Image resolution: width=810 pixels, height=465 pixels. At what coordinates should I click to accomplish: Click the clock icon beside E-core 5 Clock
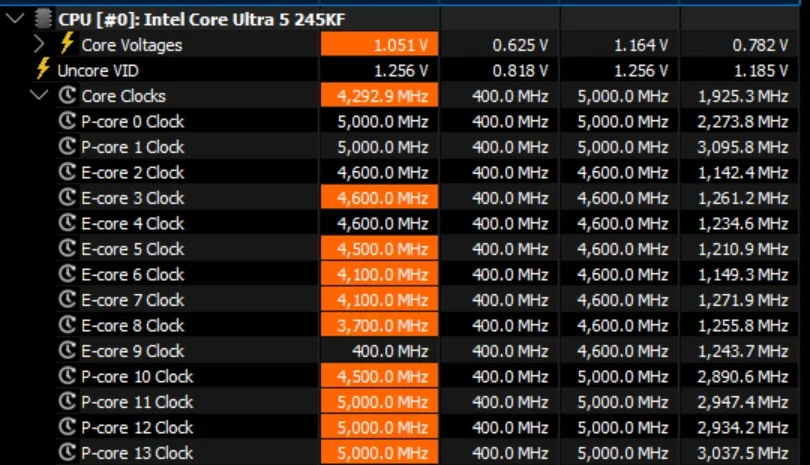[68, 249]
